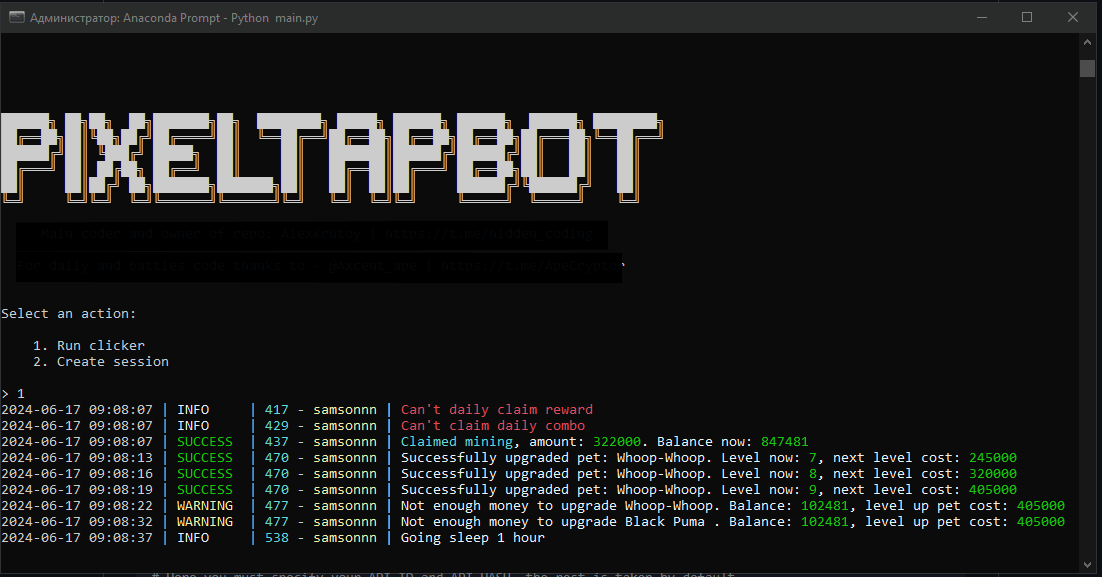The image size is (1102, 577).
Task: Click the 'Claimed mining' log text
Action: click(457, 441)
